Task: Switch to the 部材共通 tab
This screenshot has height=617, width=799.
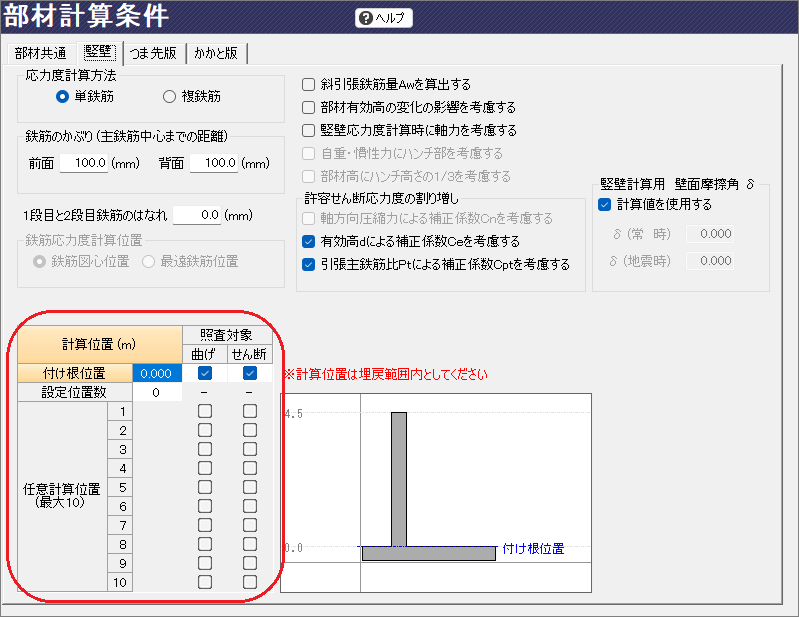Action: pyautogui.click(x=41, y=53)
